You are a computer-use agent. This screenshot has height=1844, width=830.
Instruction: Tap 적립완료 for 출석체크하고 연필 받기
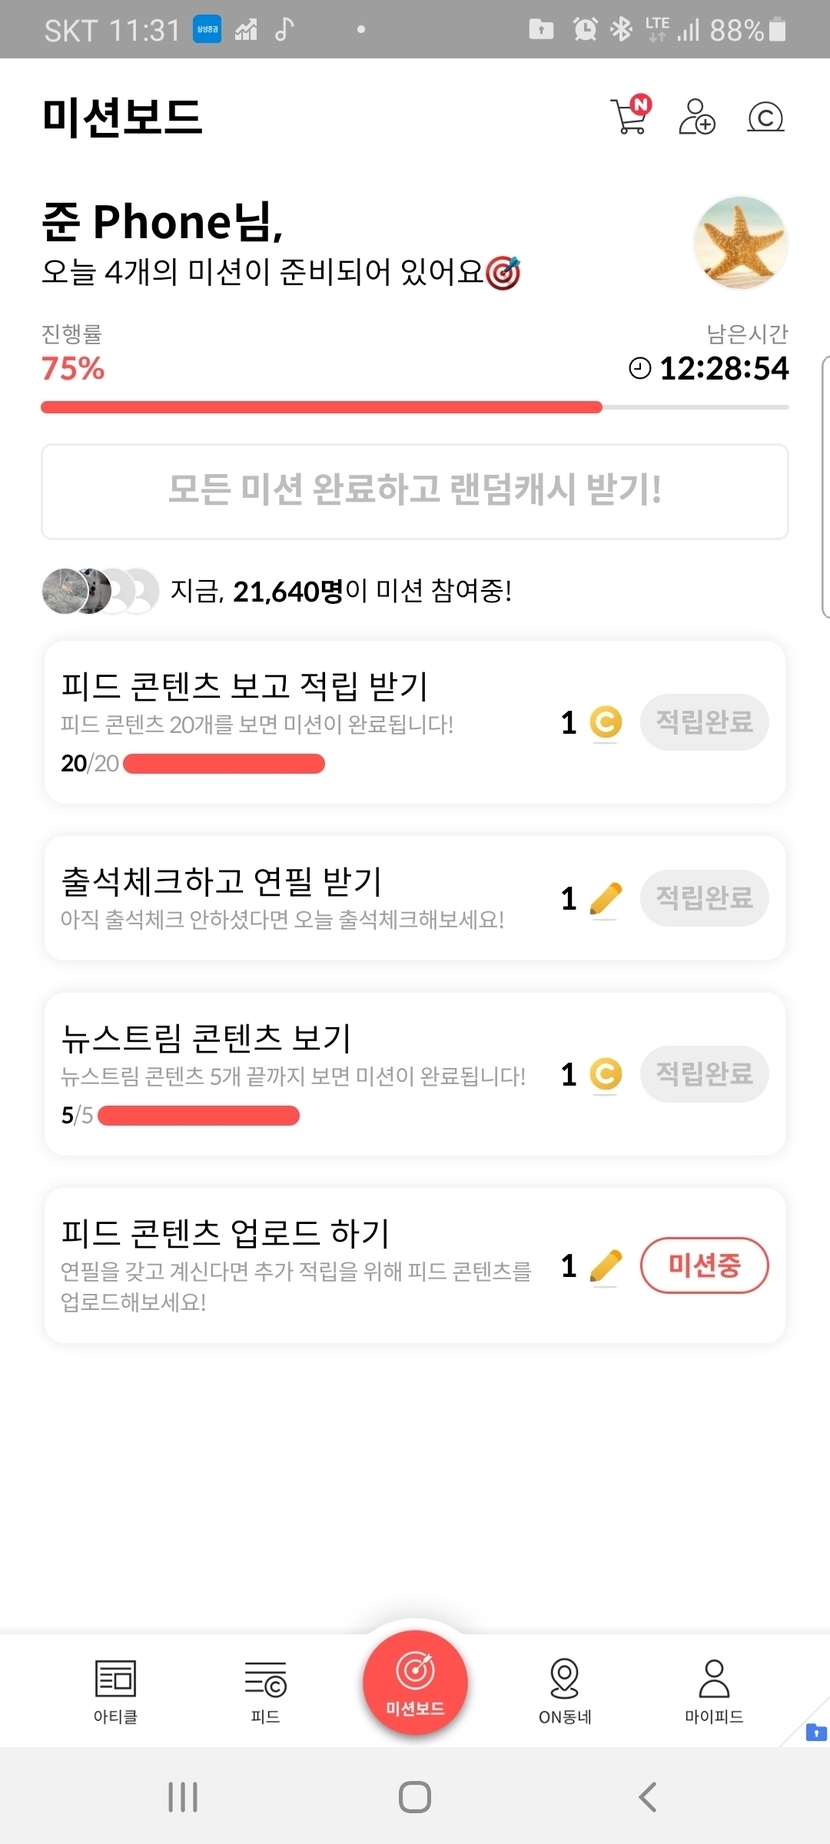[x=704, y=898]
